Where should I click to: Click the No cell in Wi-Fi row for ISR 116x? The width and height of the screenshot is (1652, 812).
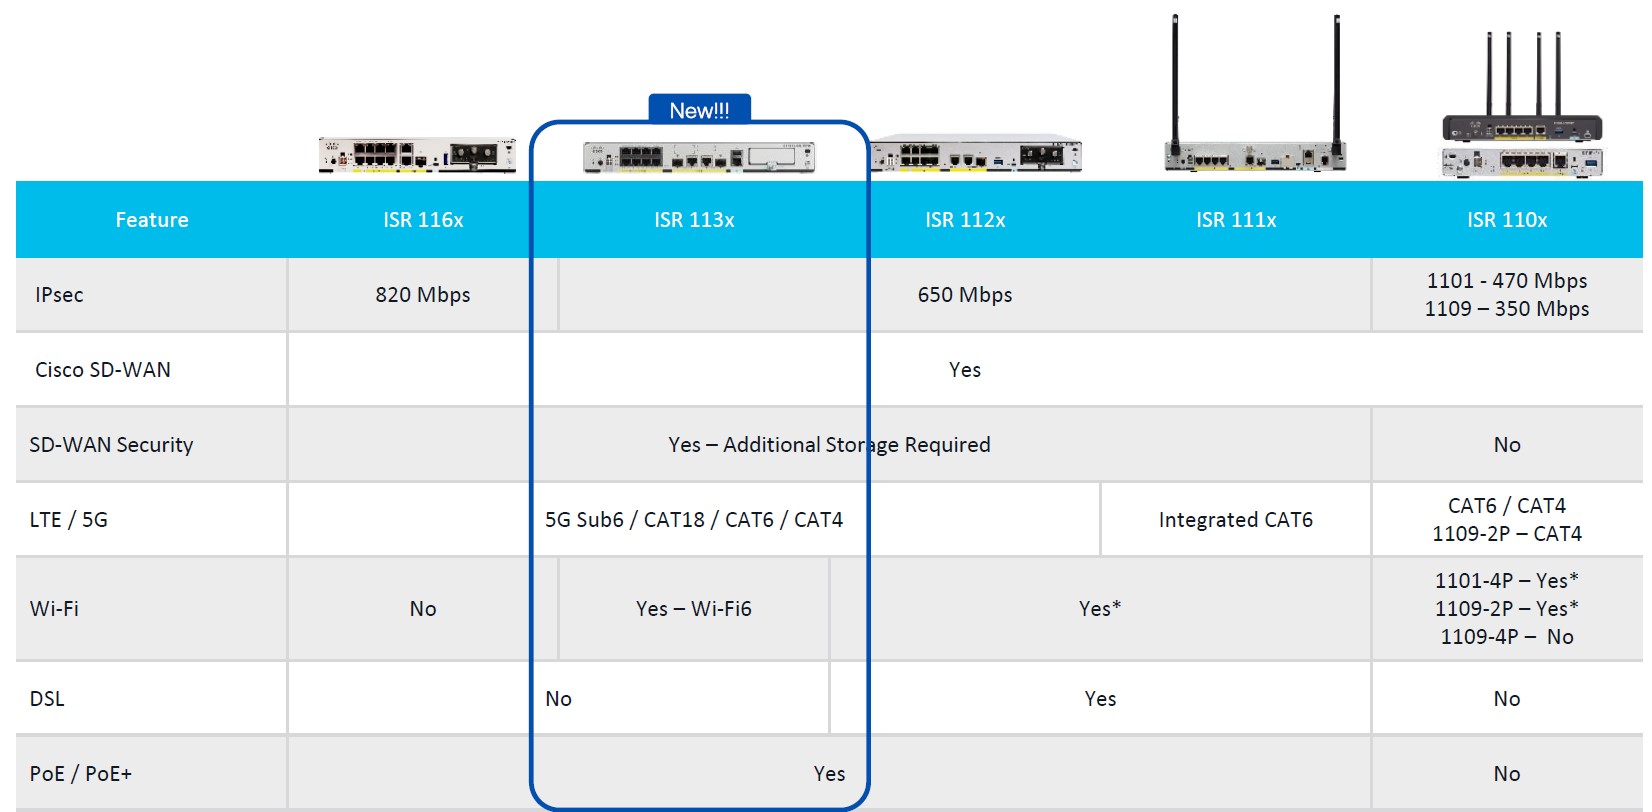423,609
